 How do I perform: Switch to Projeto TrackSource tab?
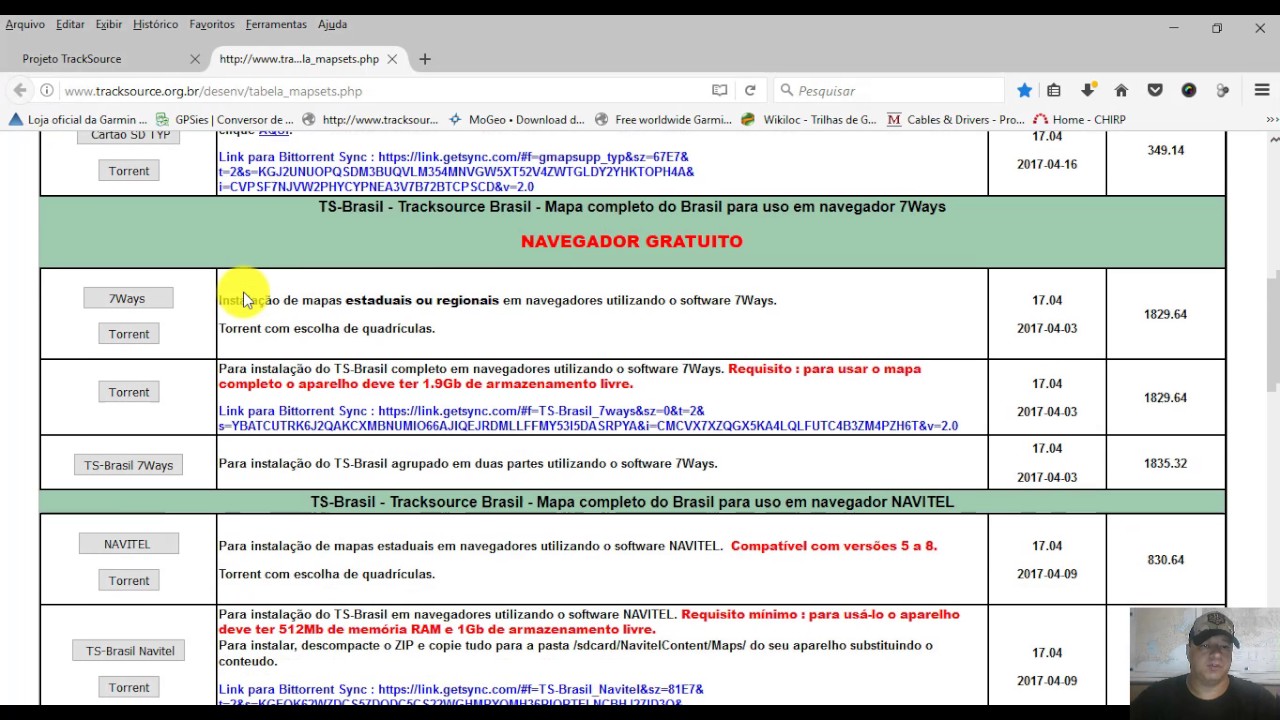(105, 59)
